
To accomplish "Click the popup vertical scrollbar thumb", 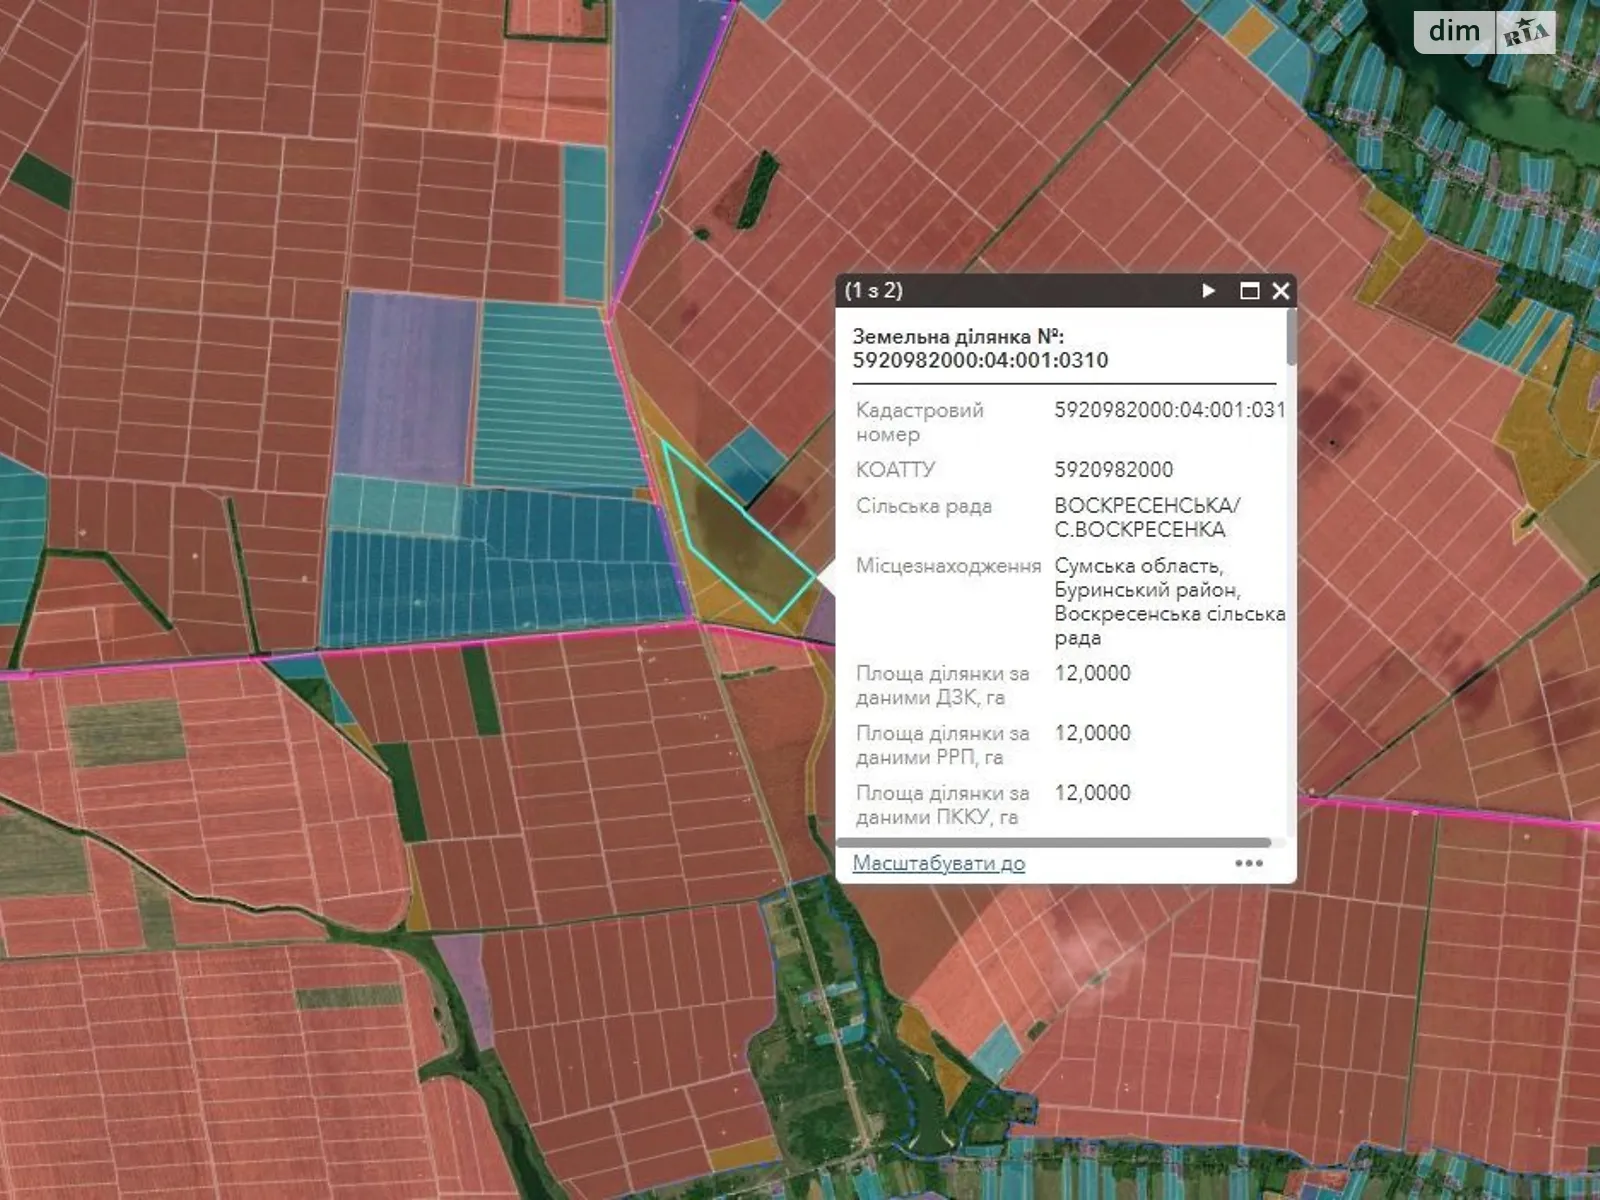I will point(1291,340).
